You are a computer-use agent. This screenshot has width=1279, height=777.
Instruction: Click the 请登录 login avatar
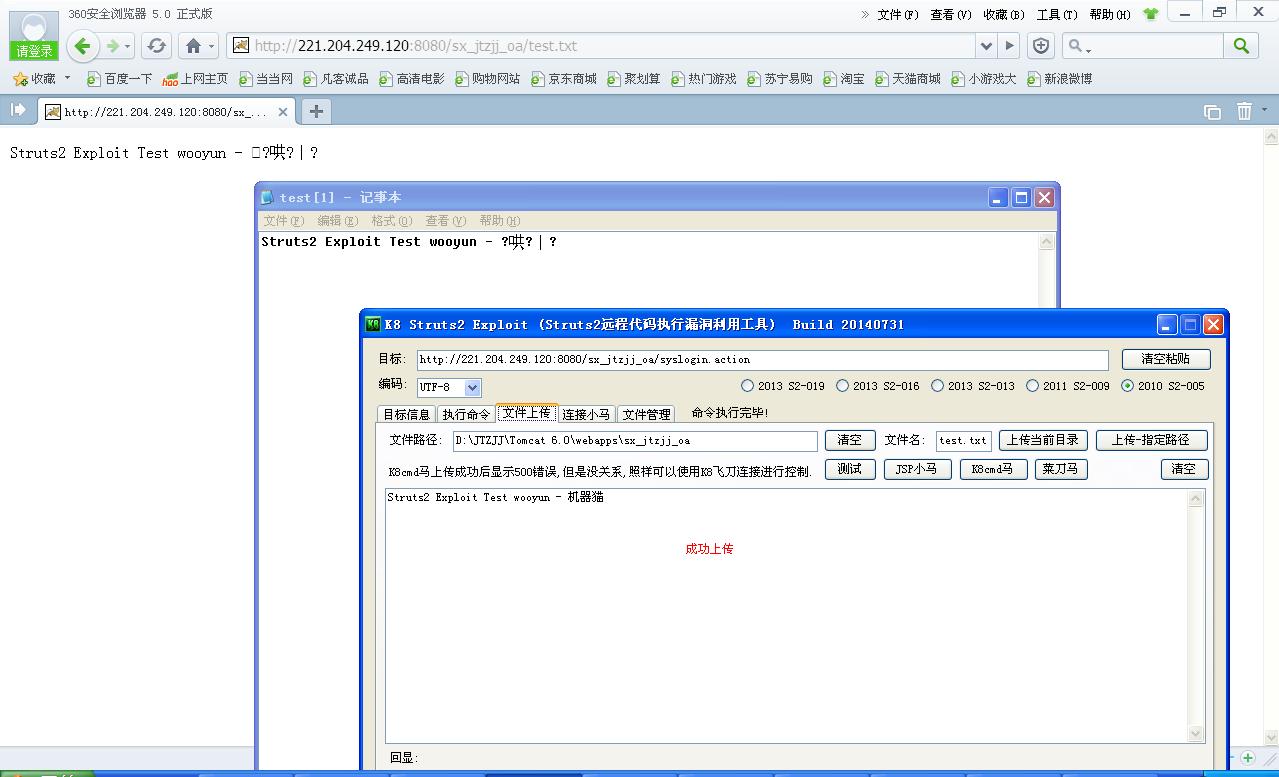[34, 35]
